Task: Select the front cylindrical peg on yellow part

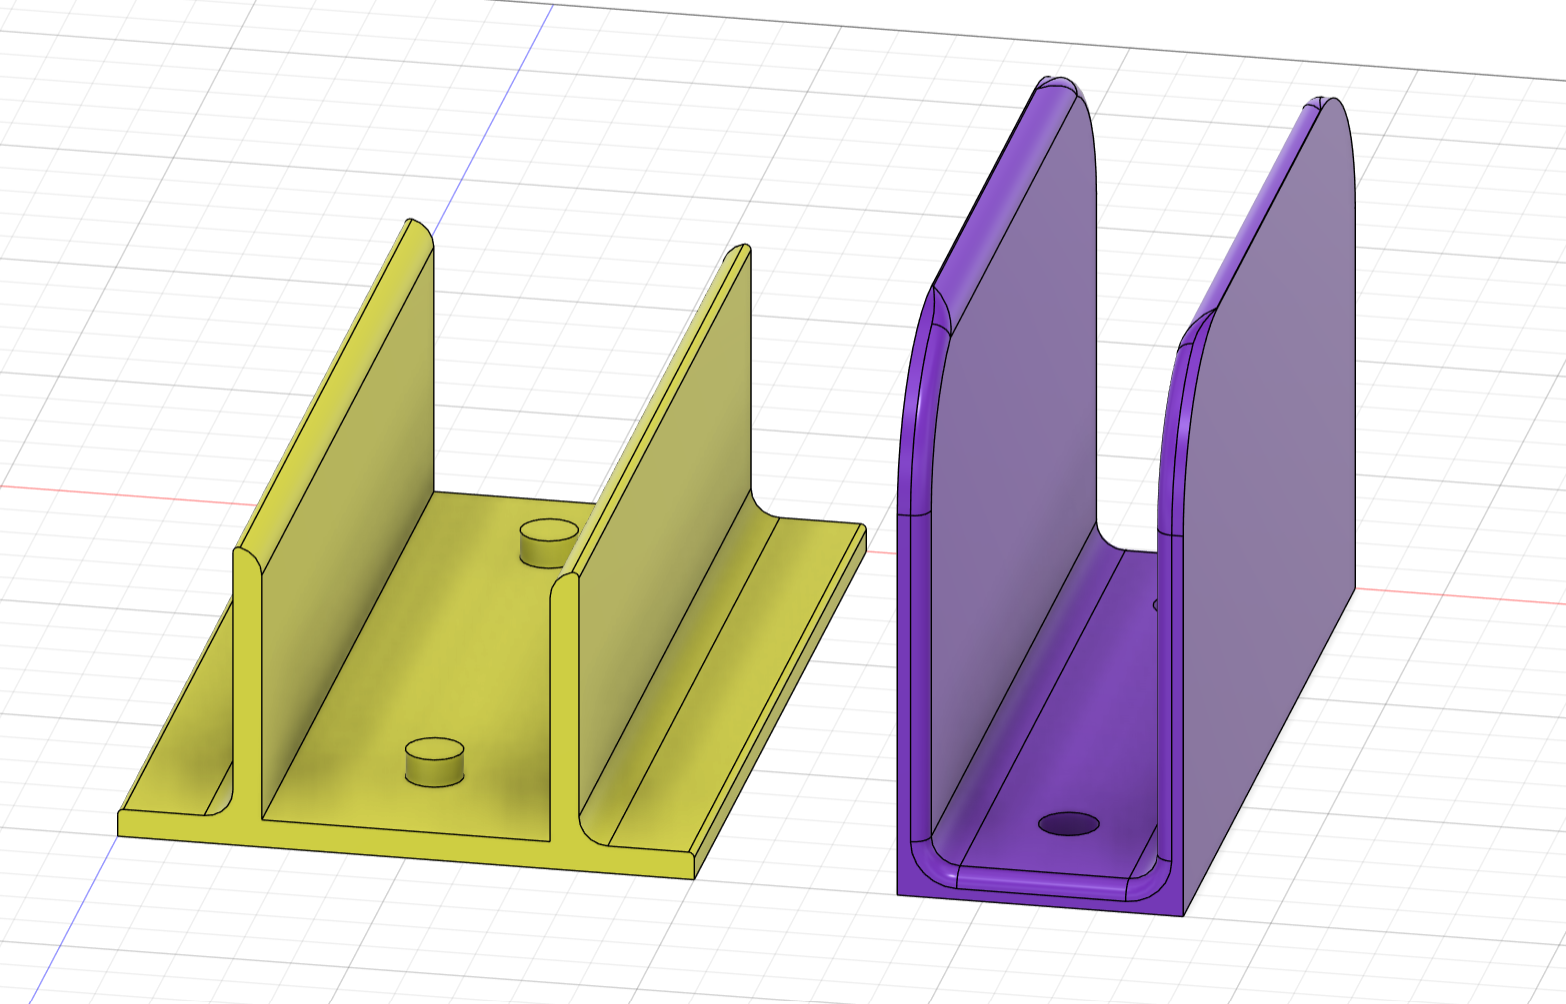Action: 434,762
